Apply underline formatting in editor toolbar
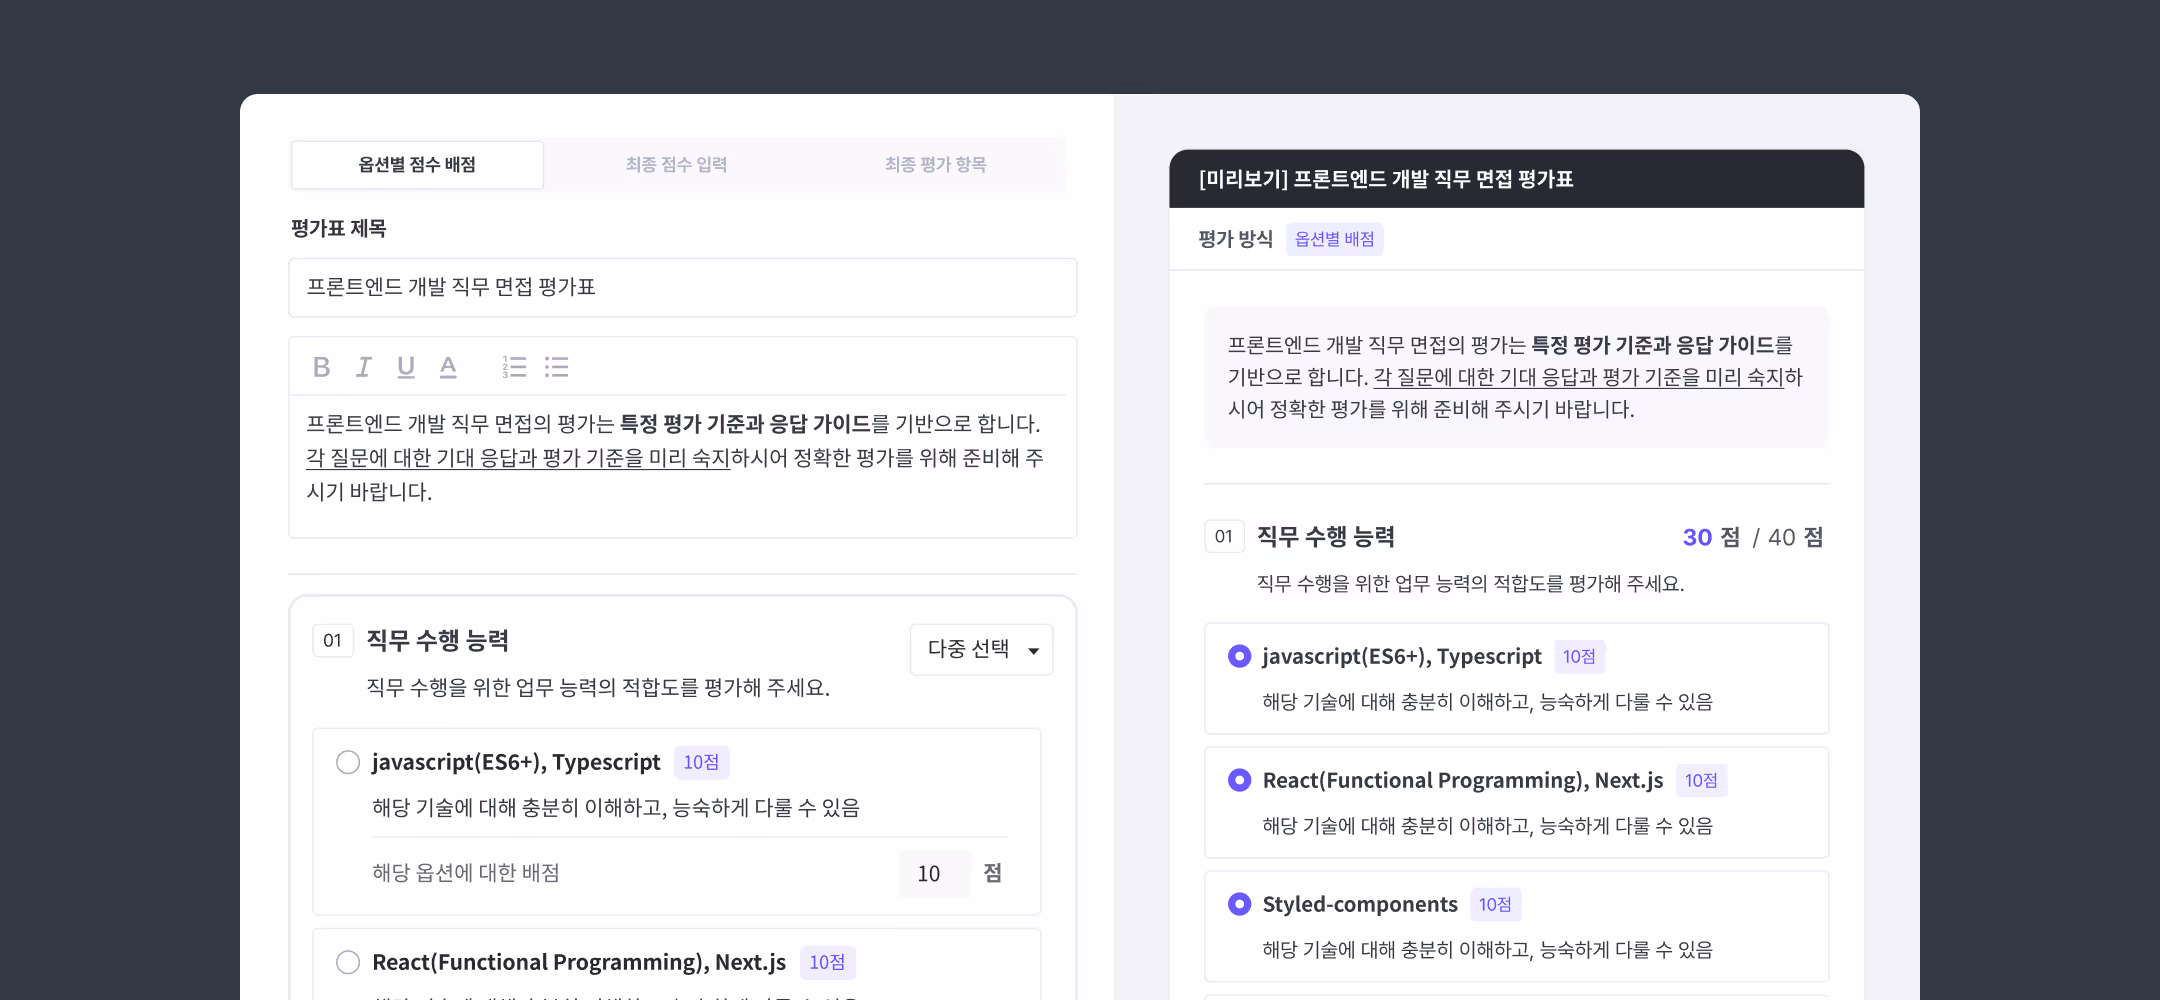This screenshot has width=2160, height=1000. 406,367
